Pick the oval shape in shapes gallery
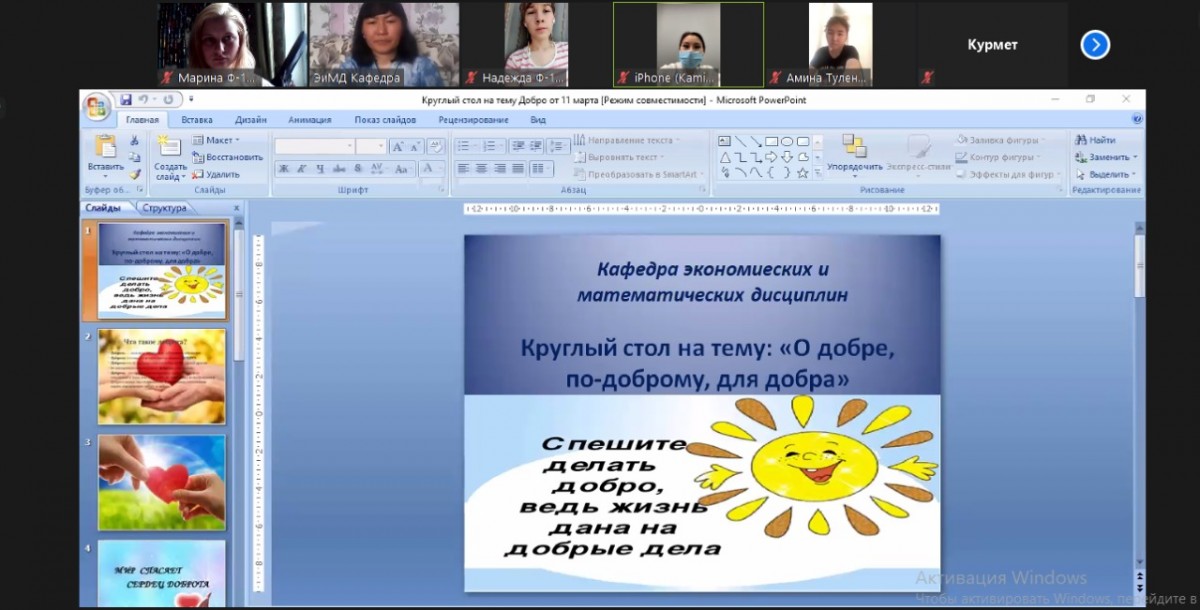The height and width of the screenshot is (610, 1200). coord(787,141)
